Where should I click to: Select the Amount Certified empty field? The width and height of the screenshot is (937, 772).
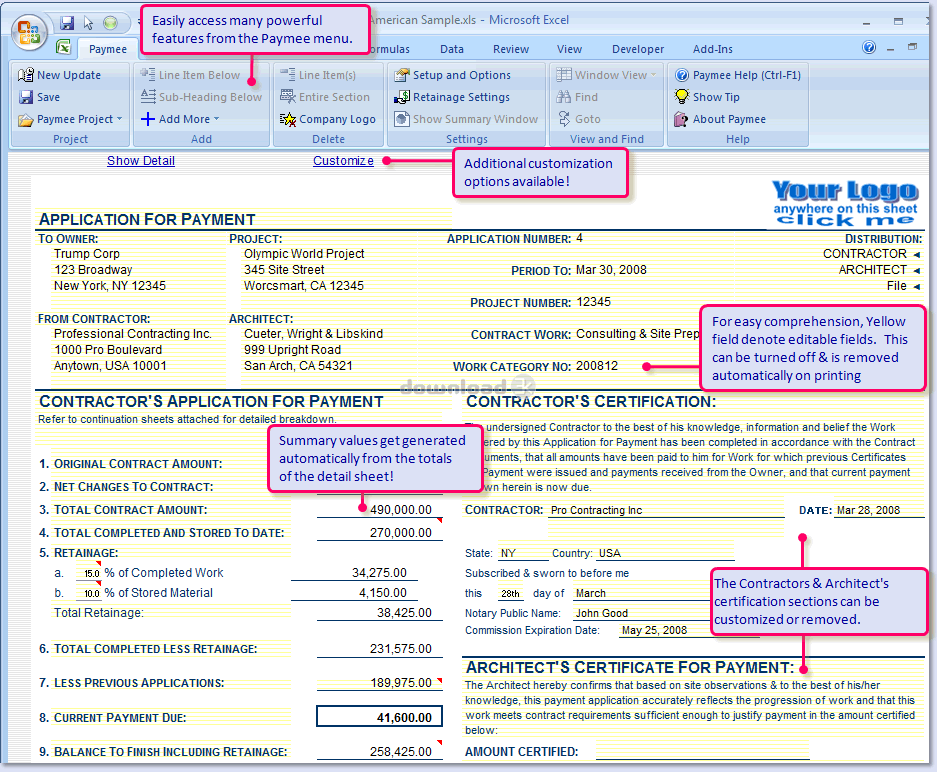[703, 752]
